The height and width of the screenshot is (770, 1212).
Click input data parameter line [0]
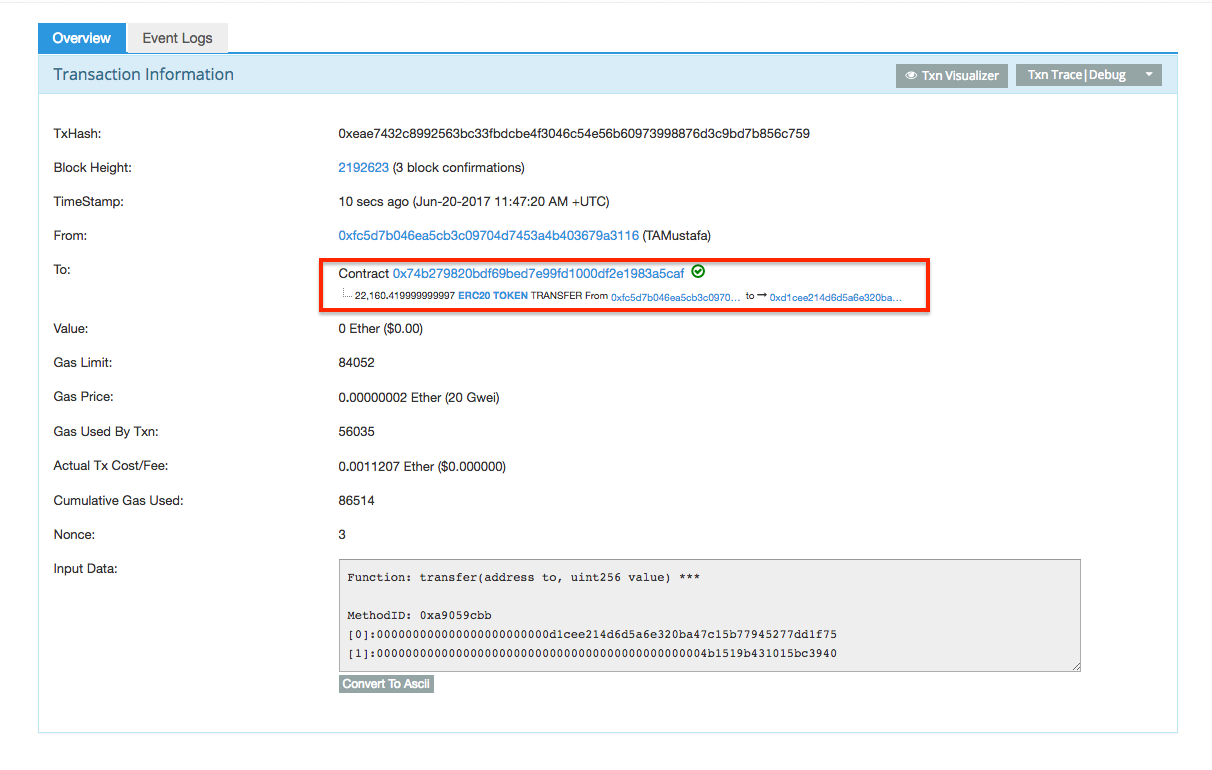(x=592, y=634)
